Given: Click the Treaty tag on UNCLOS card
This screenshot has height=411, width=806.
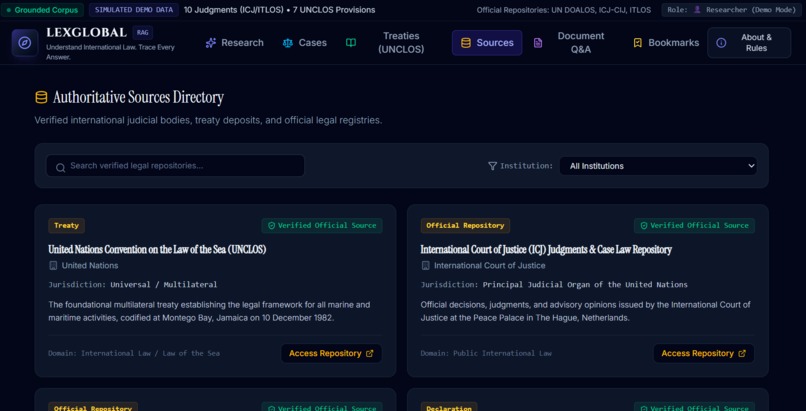Looking at the screenshot, I should [67, 226].
